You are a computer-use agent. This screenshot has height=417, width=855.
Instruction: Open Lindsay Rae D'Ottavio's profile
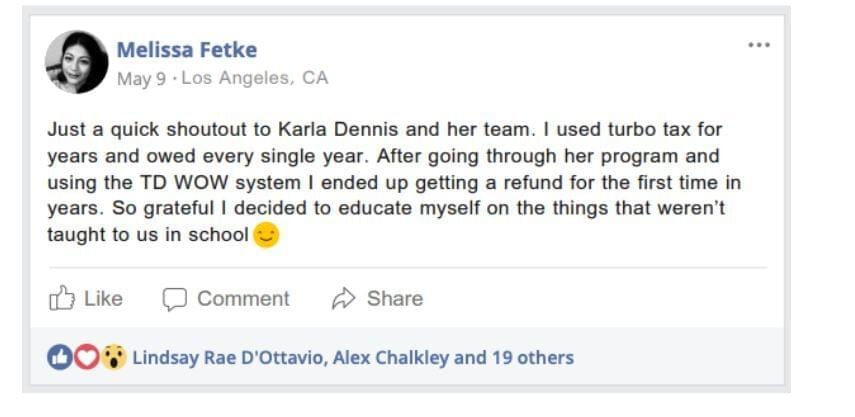click(228, 357)
